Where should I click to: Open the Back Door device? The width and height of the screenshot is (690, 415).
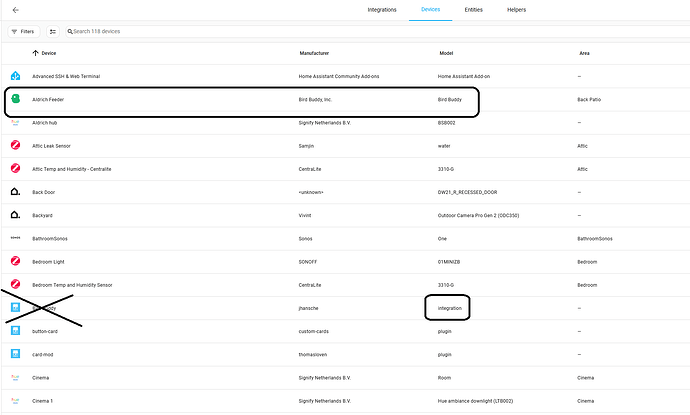(x=44, y=193)
